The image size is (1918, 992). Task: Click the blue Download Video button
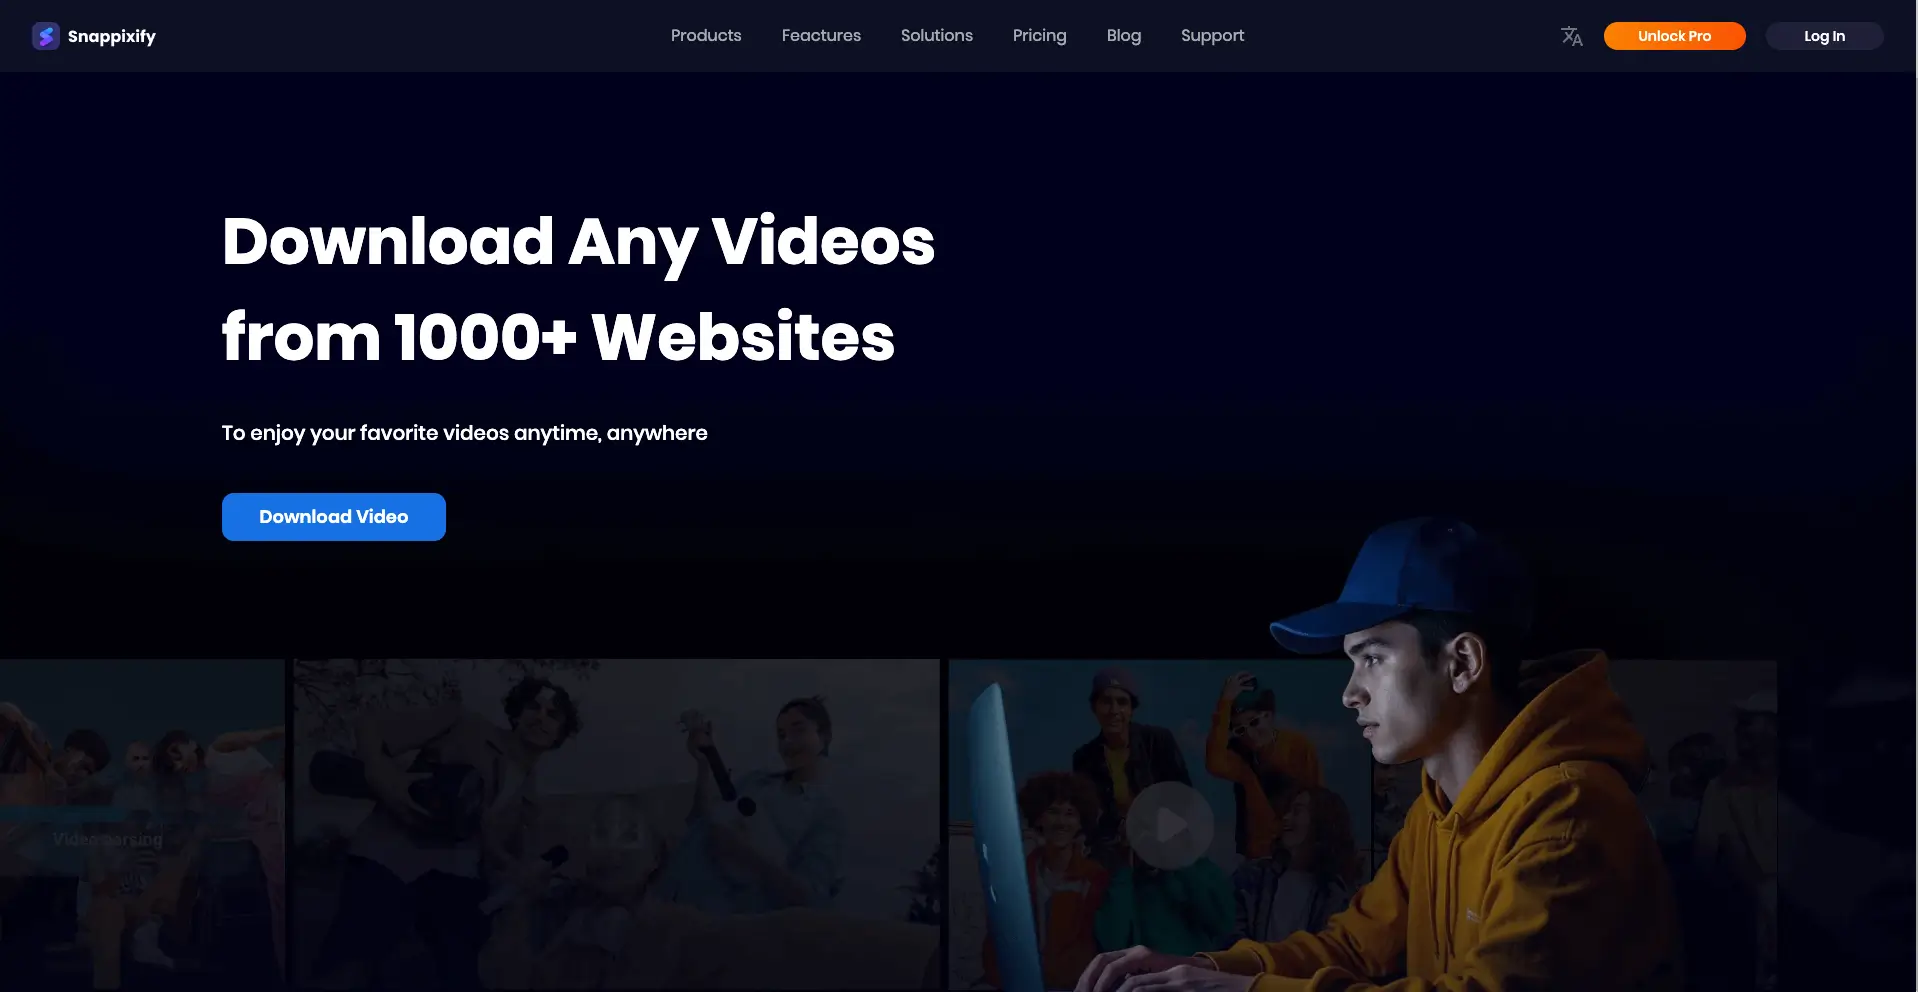(x=333, y=517)
